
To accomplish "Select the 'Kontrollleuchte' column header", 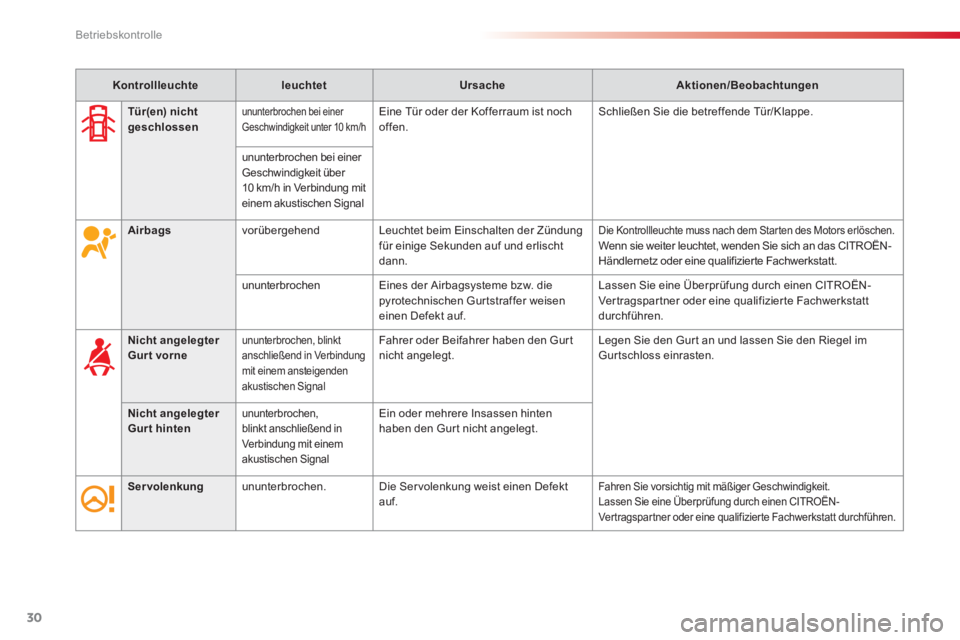I will 156,85.
